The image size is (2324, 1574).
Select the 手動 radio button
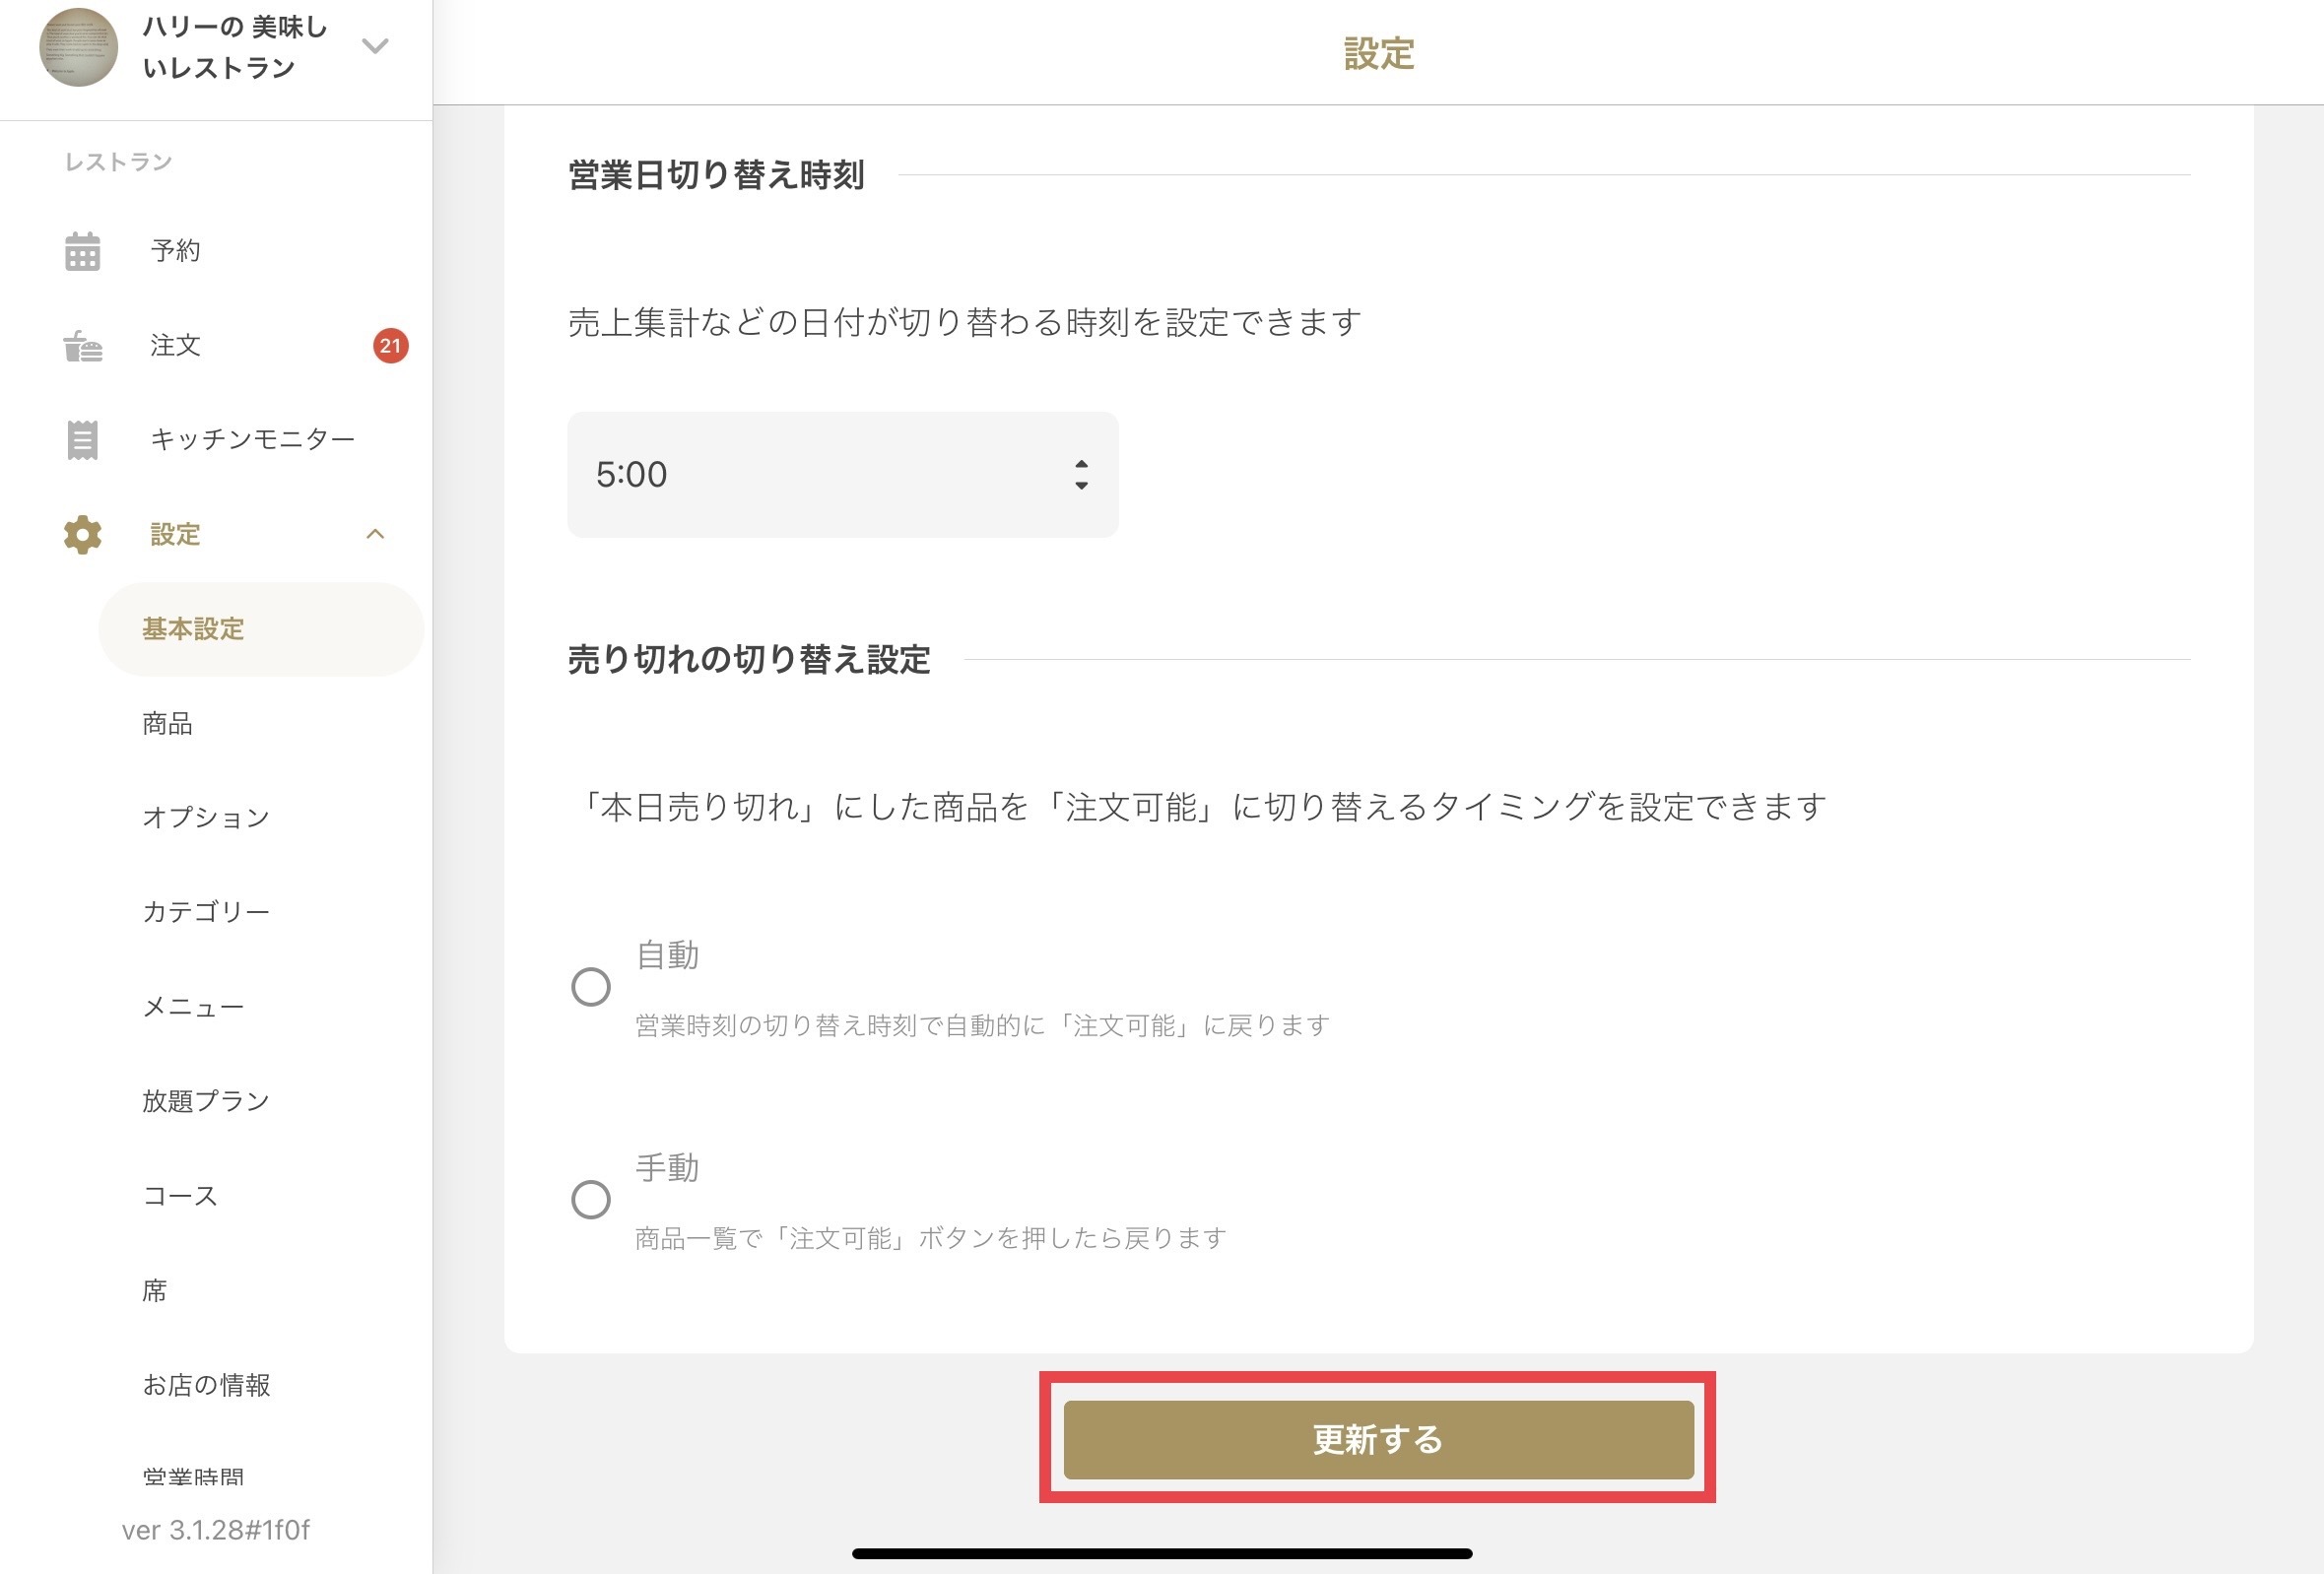591,1199
